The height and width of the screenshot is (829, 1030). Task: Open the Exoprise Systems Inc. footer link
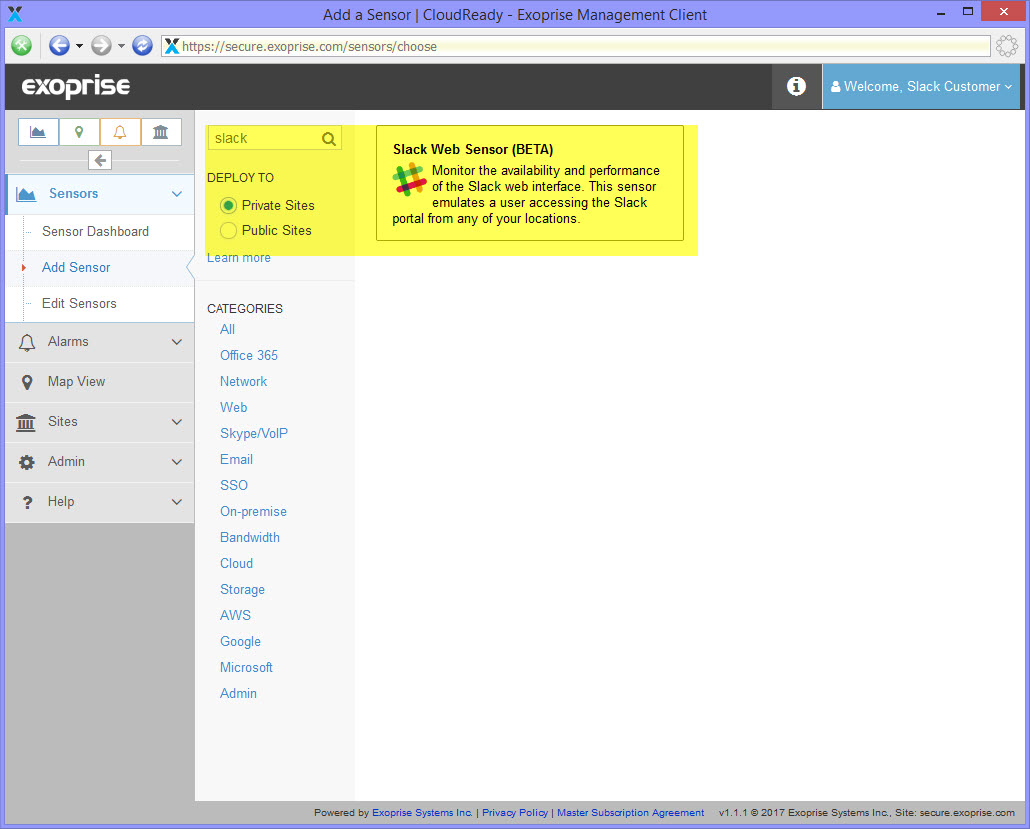coord(422,813)
